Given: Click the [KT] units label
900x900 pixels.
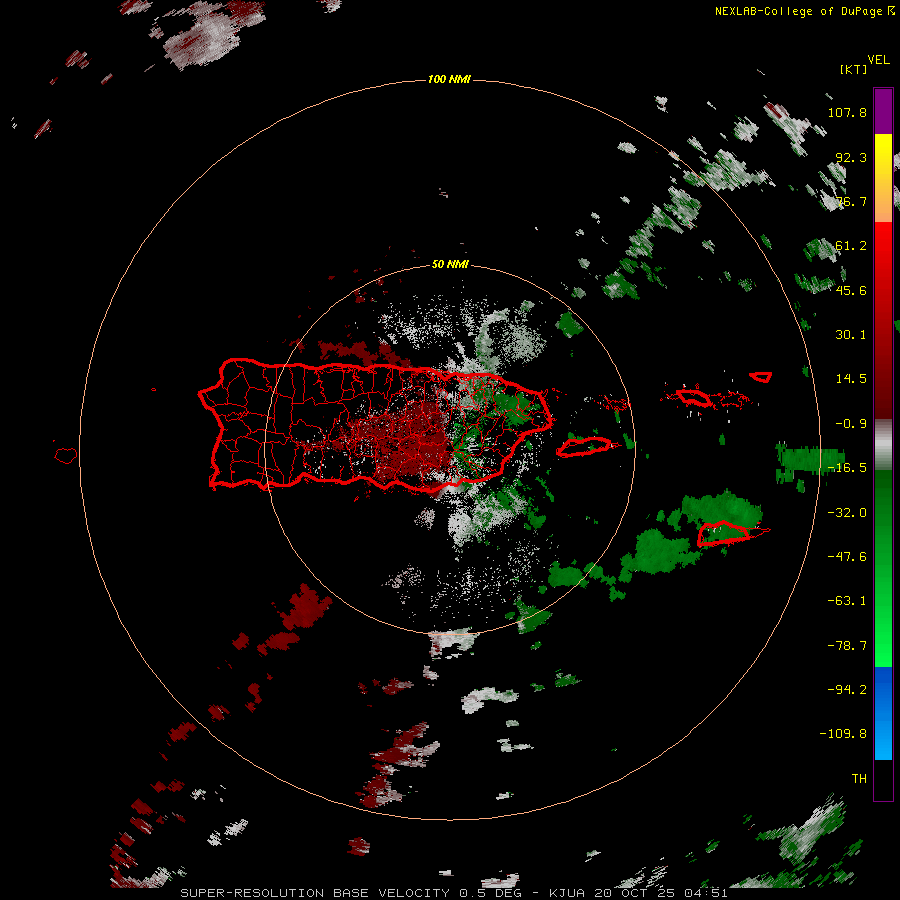Looking at the screenshot, I should 854,69.
